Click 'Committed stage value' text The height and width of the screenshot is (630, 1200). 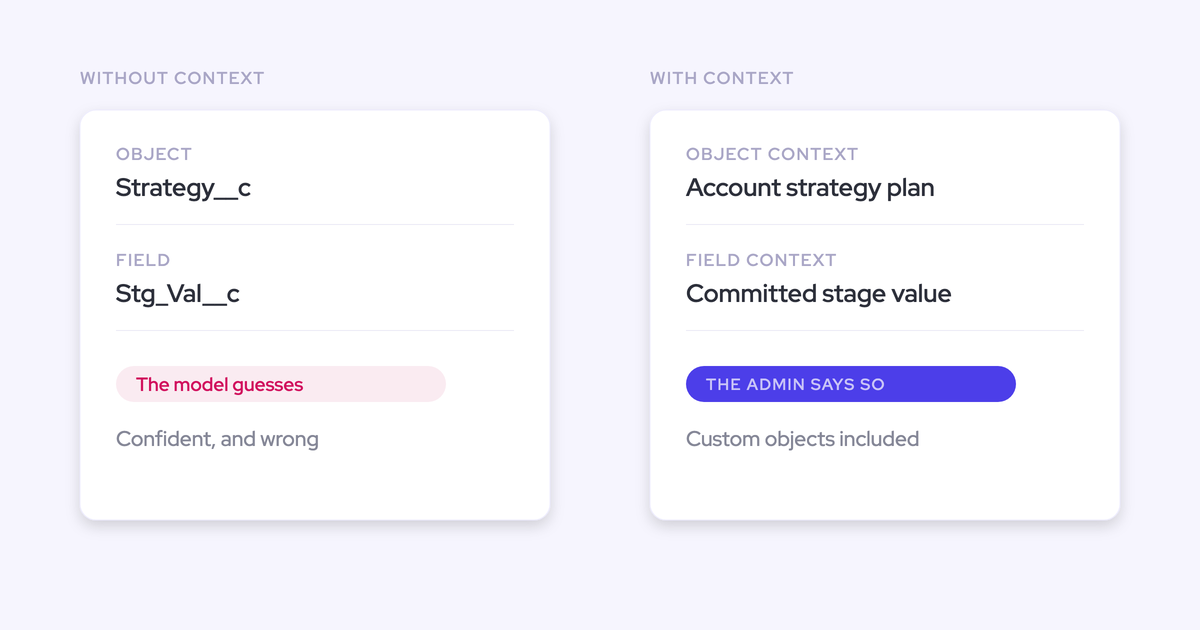click(x=818, y=294)
